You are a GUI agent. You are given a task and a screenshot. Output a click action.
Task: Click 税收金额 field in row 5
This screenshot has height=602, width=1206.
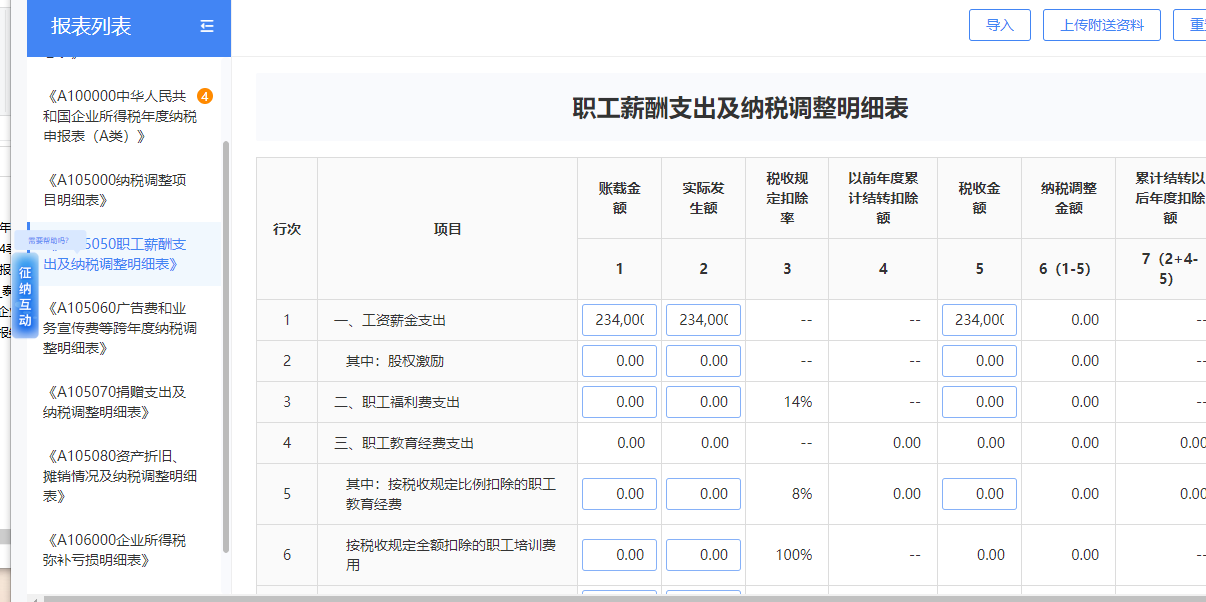click(979, 494)
